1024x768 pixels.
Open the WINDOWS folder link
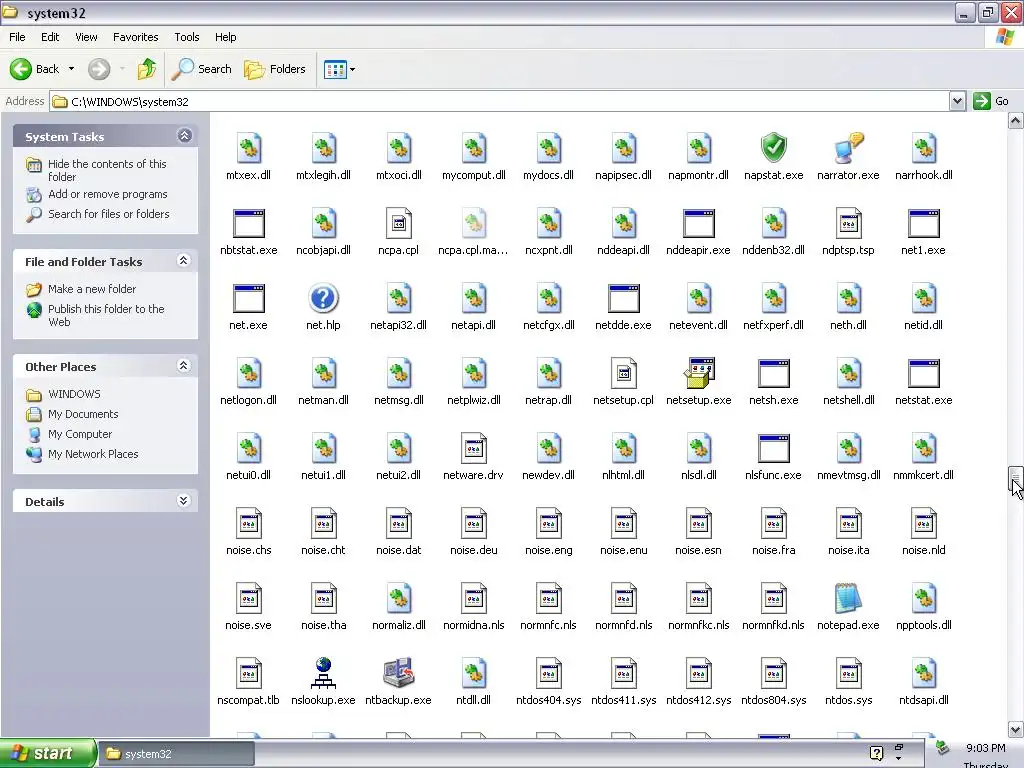(74, 394)
